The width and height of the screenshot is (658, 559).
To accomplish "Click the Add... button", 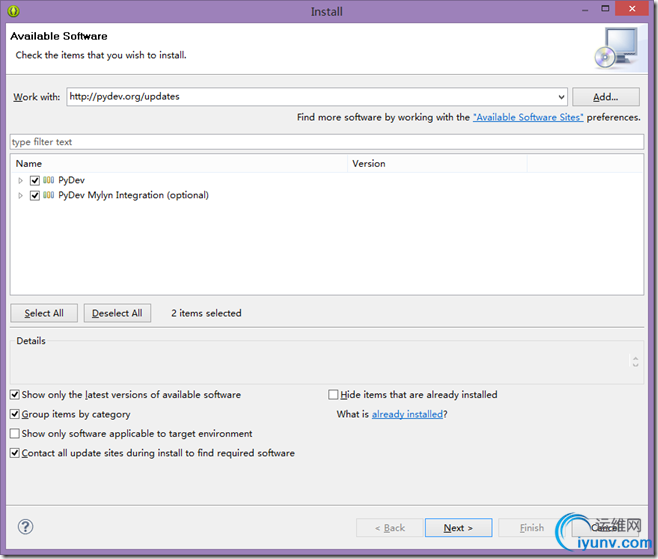I will pyautogui.click(x=606, y=97).
